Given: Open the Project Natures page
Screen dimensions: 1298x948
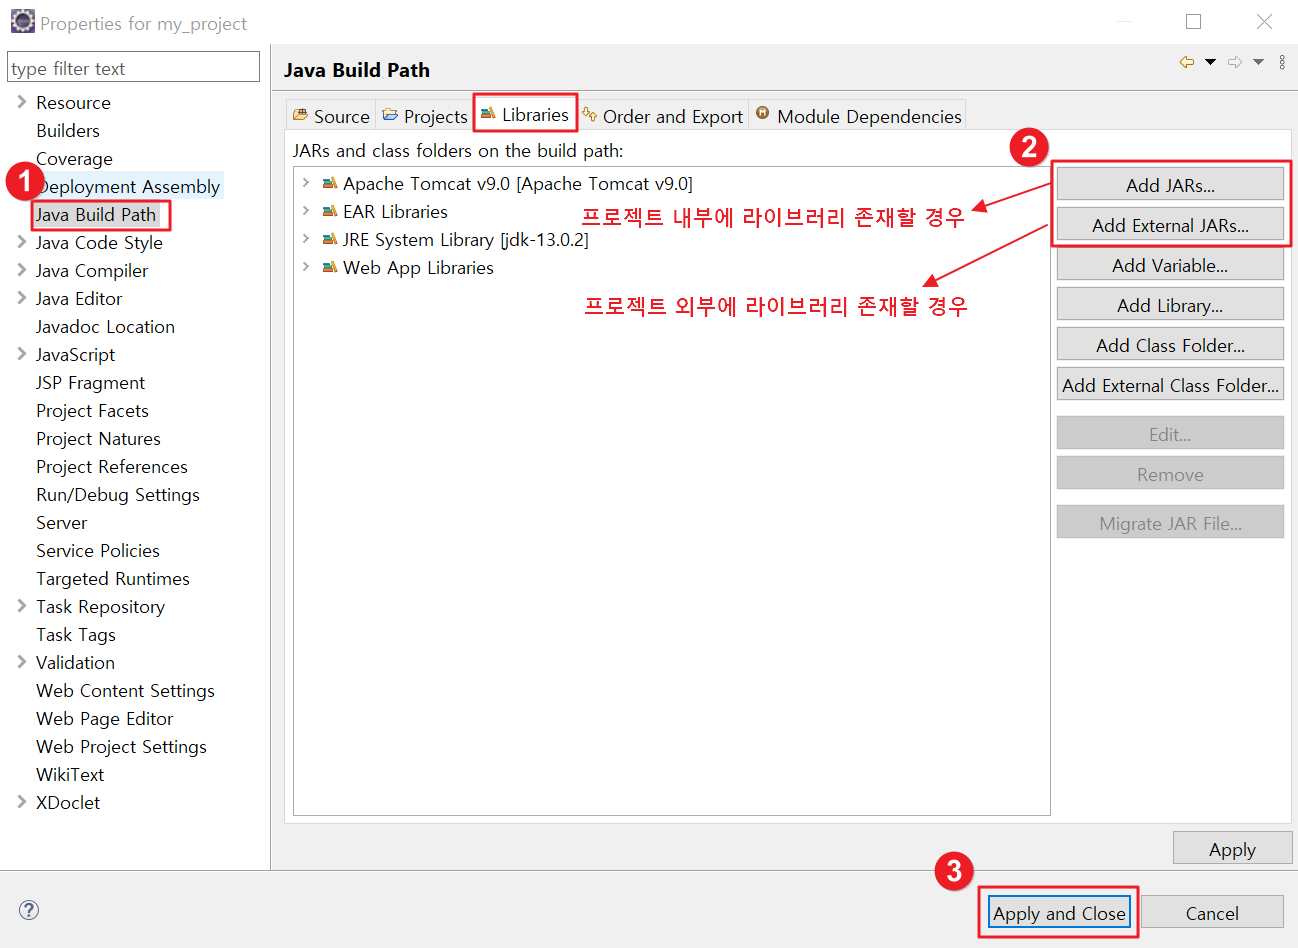Looking at the screenshot, I should tap(98, 438).
